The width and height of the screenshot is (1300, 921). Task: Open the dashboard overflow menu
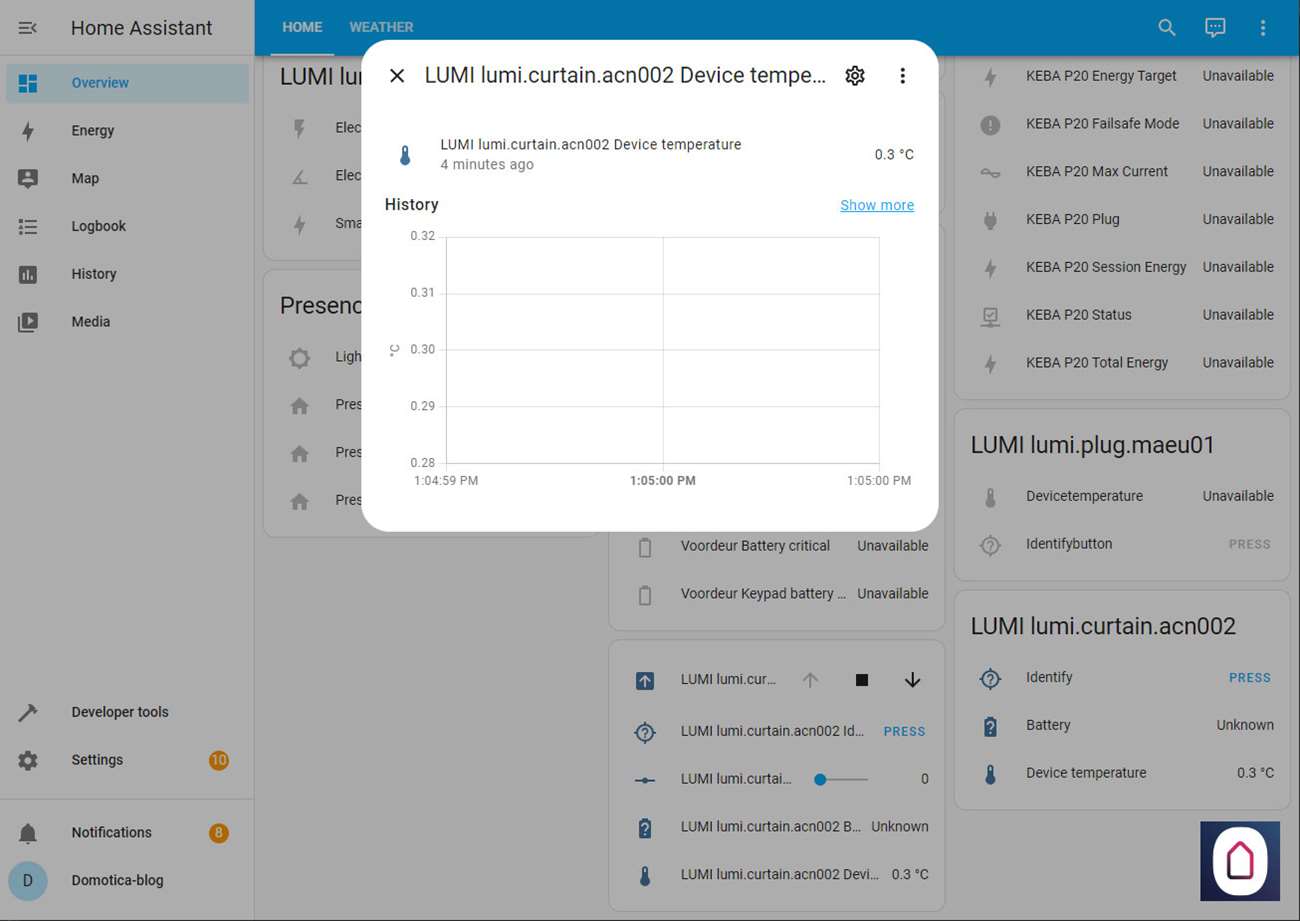coord(1263,28)
